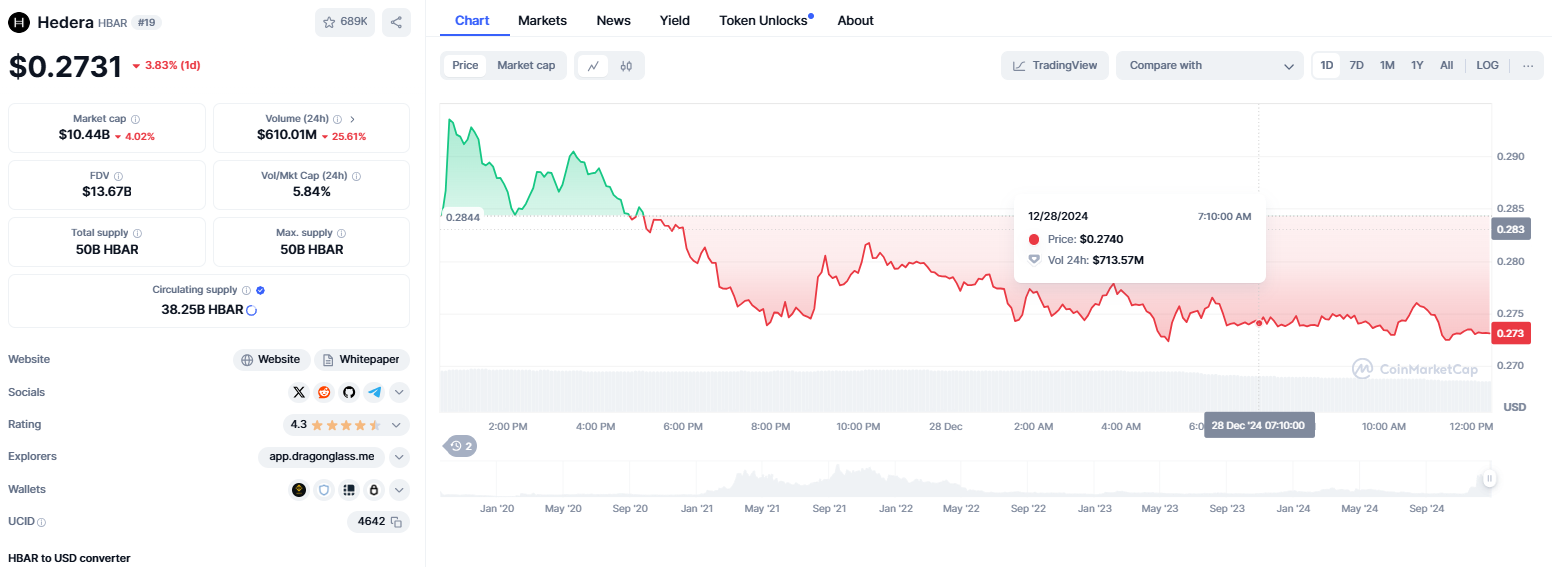
Task: Open the shield wallet icon
Action: [x=324, y=490]
